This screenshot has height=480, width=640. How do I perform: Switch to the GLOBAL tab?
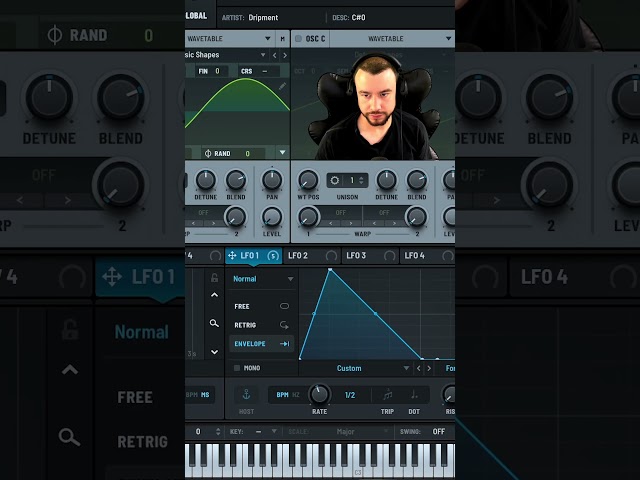(x=196, y=16)
